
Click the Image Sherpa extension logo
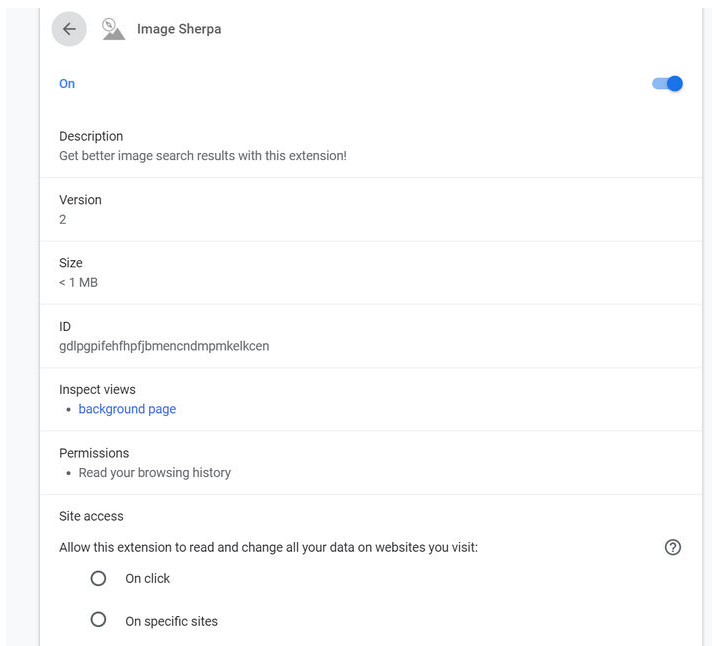[113, 29]
